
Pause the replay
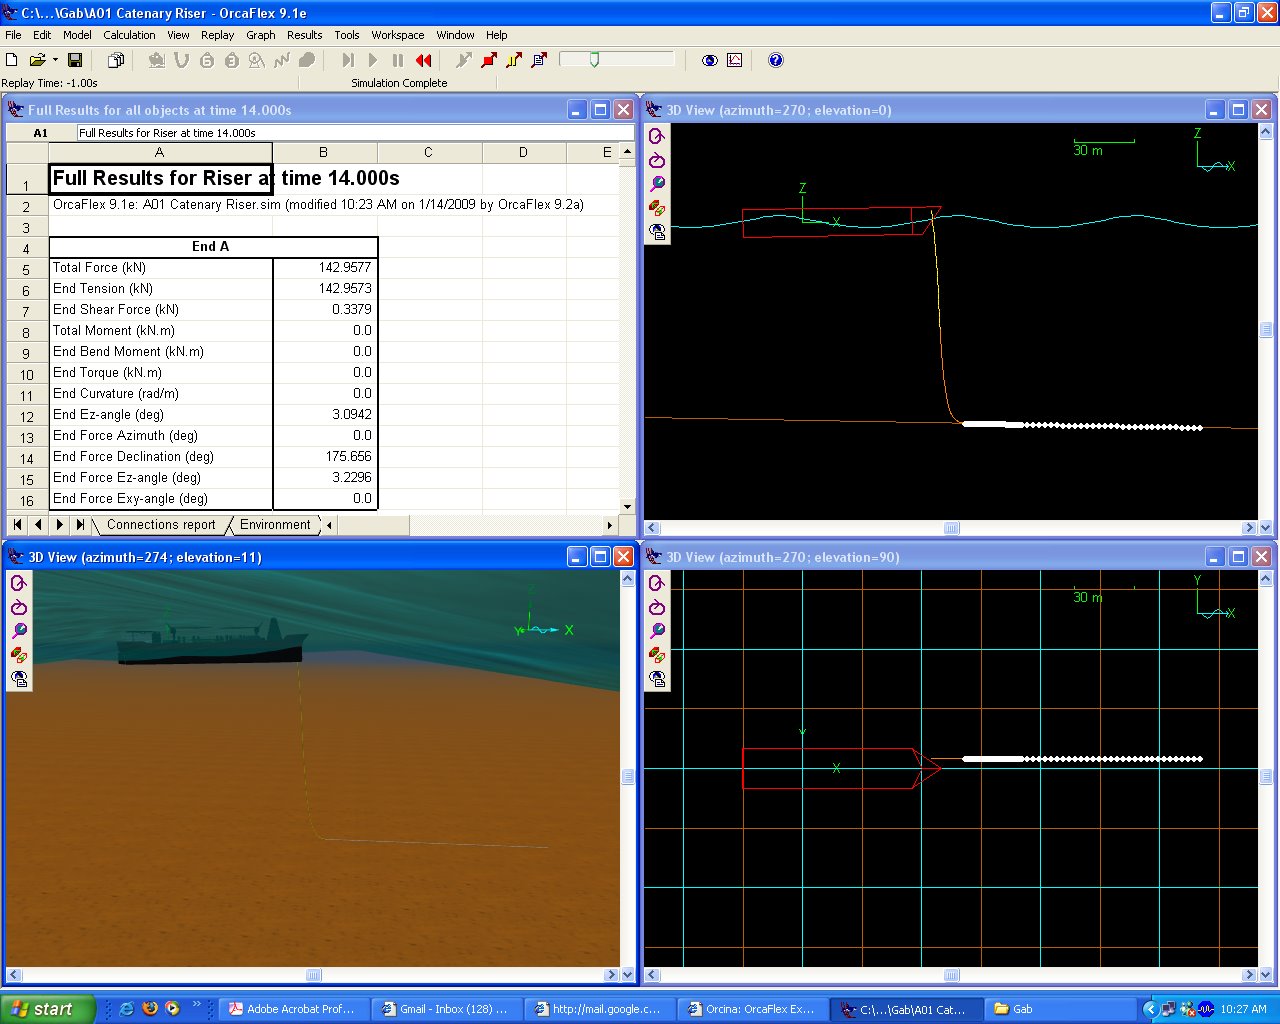pyautogui.click(x=398, y=60)
